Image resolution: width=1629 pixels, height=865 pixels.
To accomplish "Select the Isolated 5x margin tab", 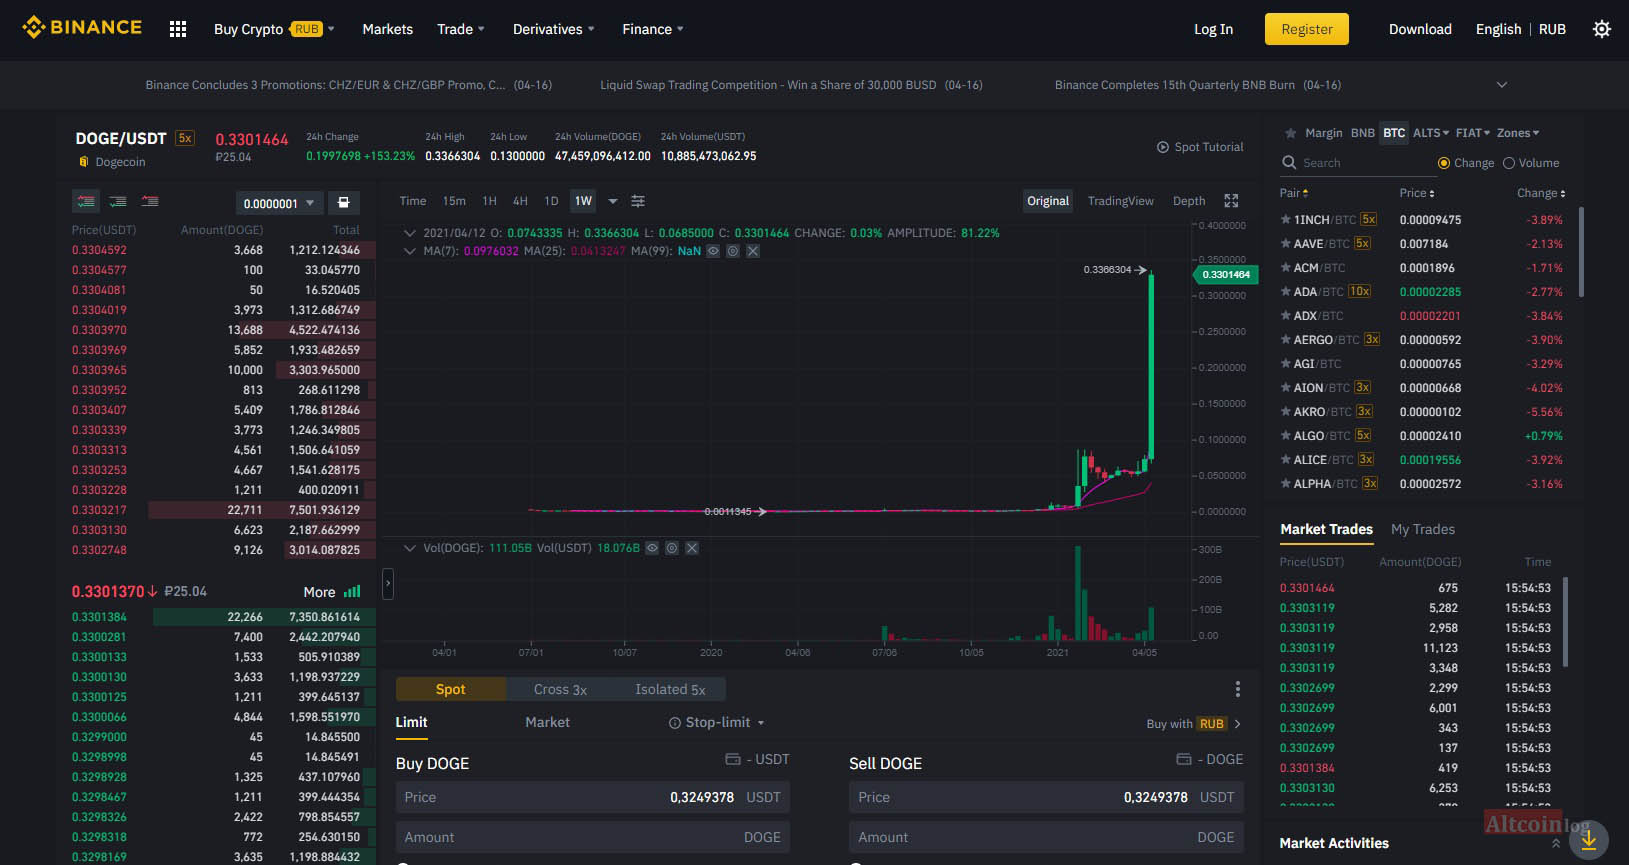I will 670,689.
